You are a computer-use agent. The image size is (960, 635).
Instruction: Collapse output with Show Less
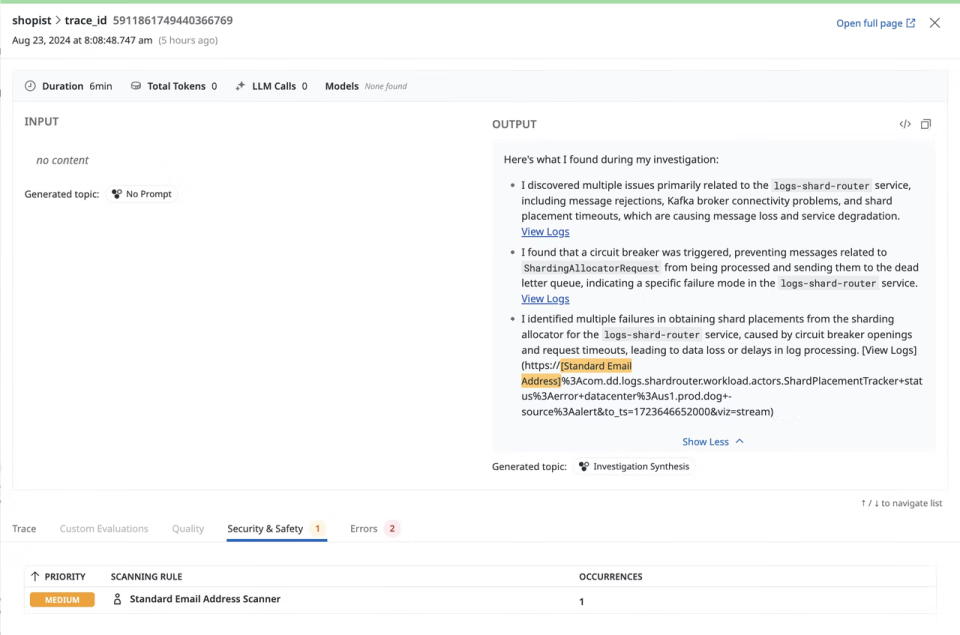pos(712,442)
